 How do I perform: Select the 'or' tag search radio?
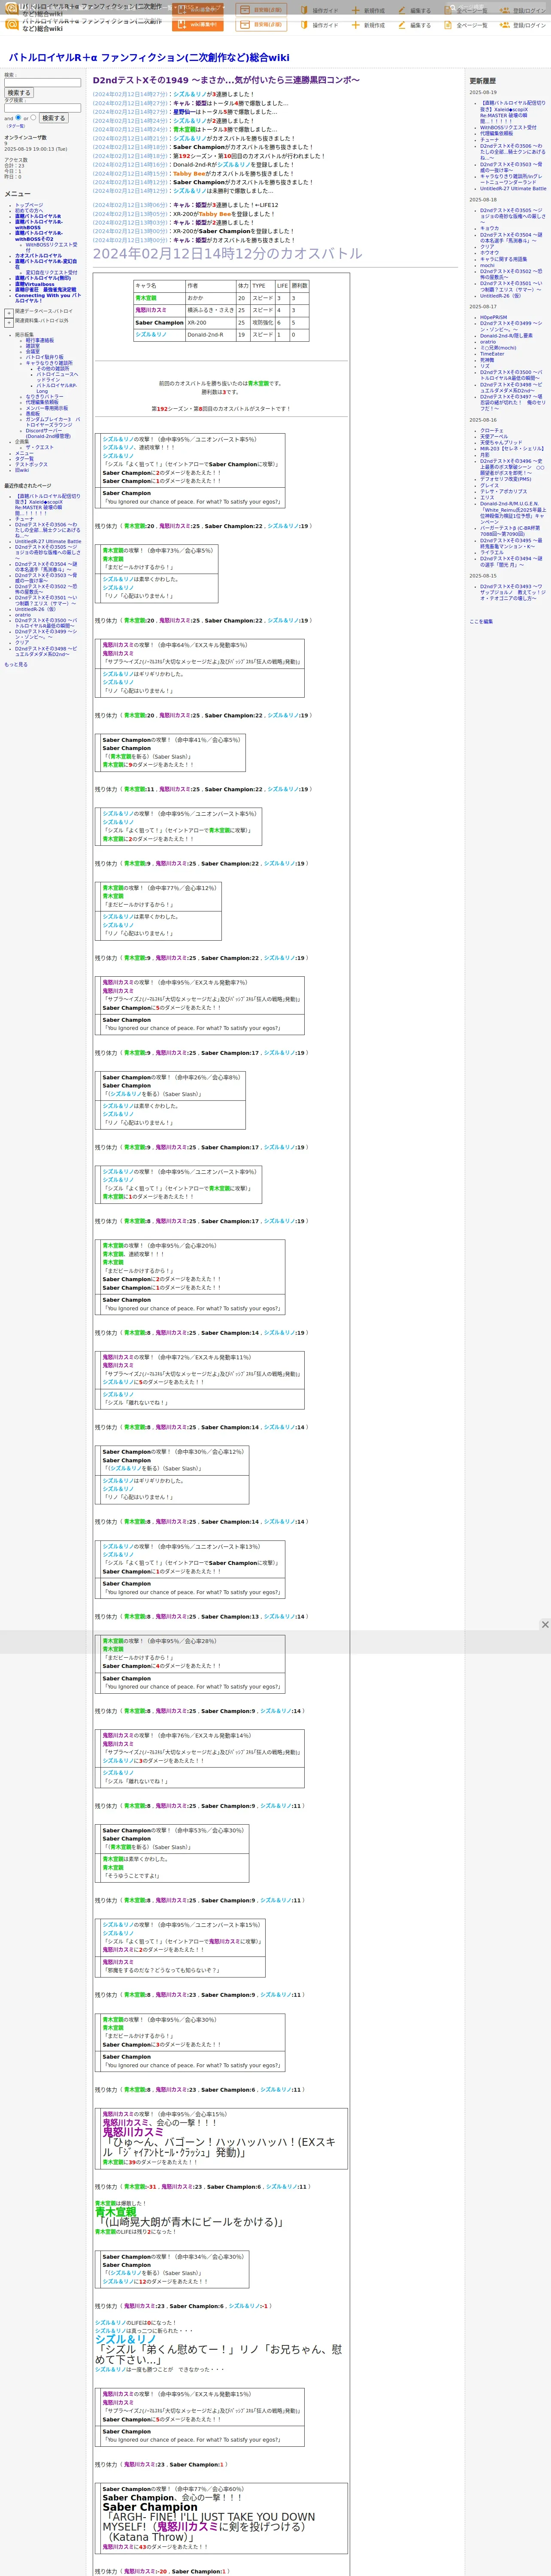(x=33, y=118)
